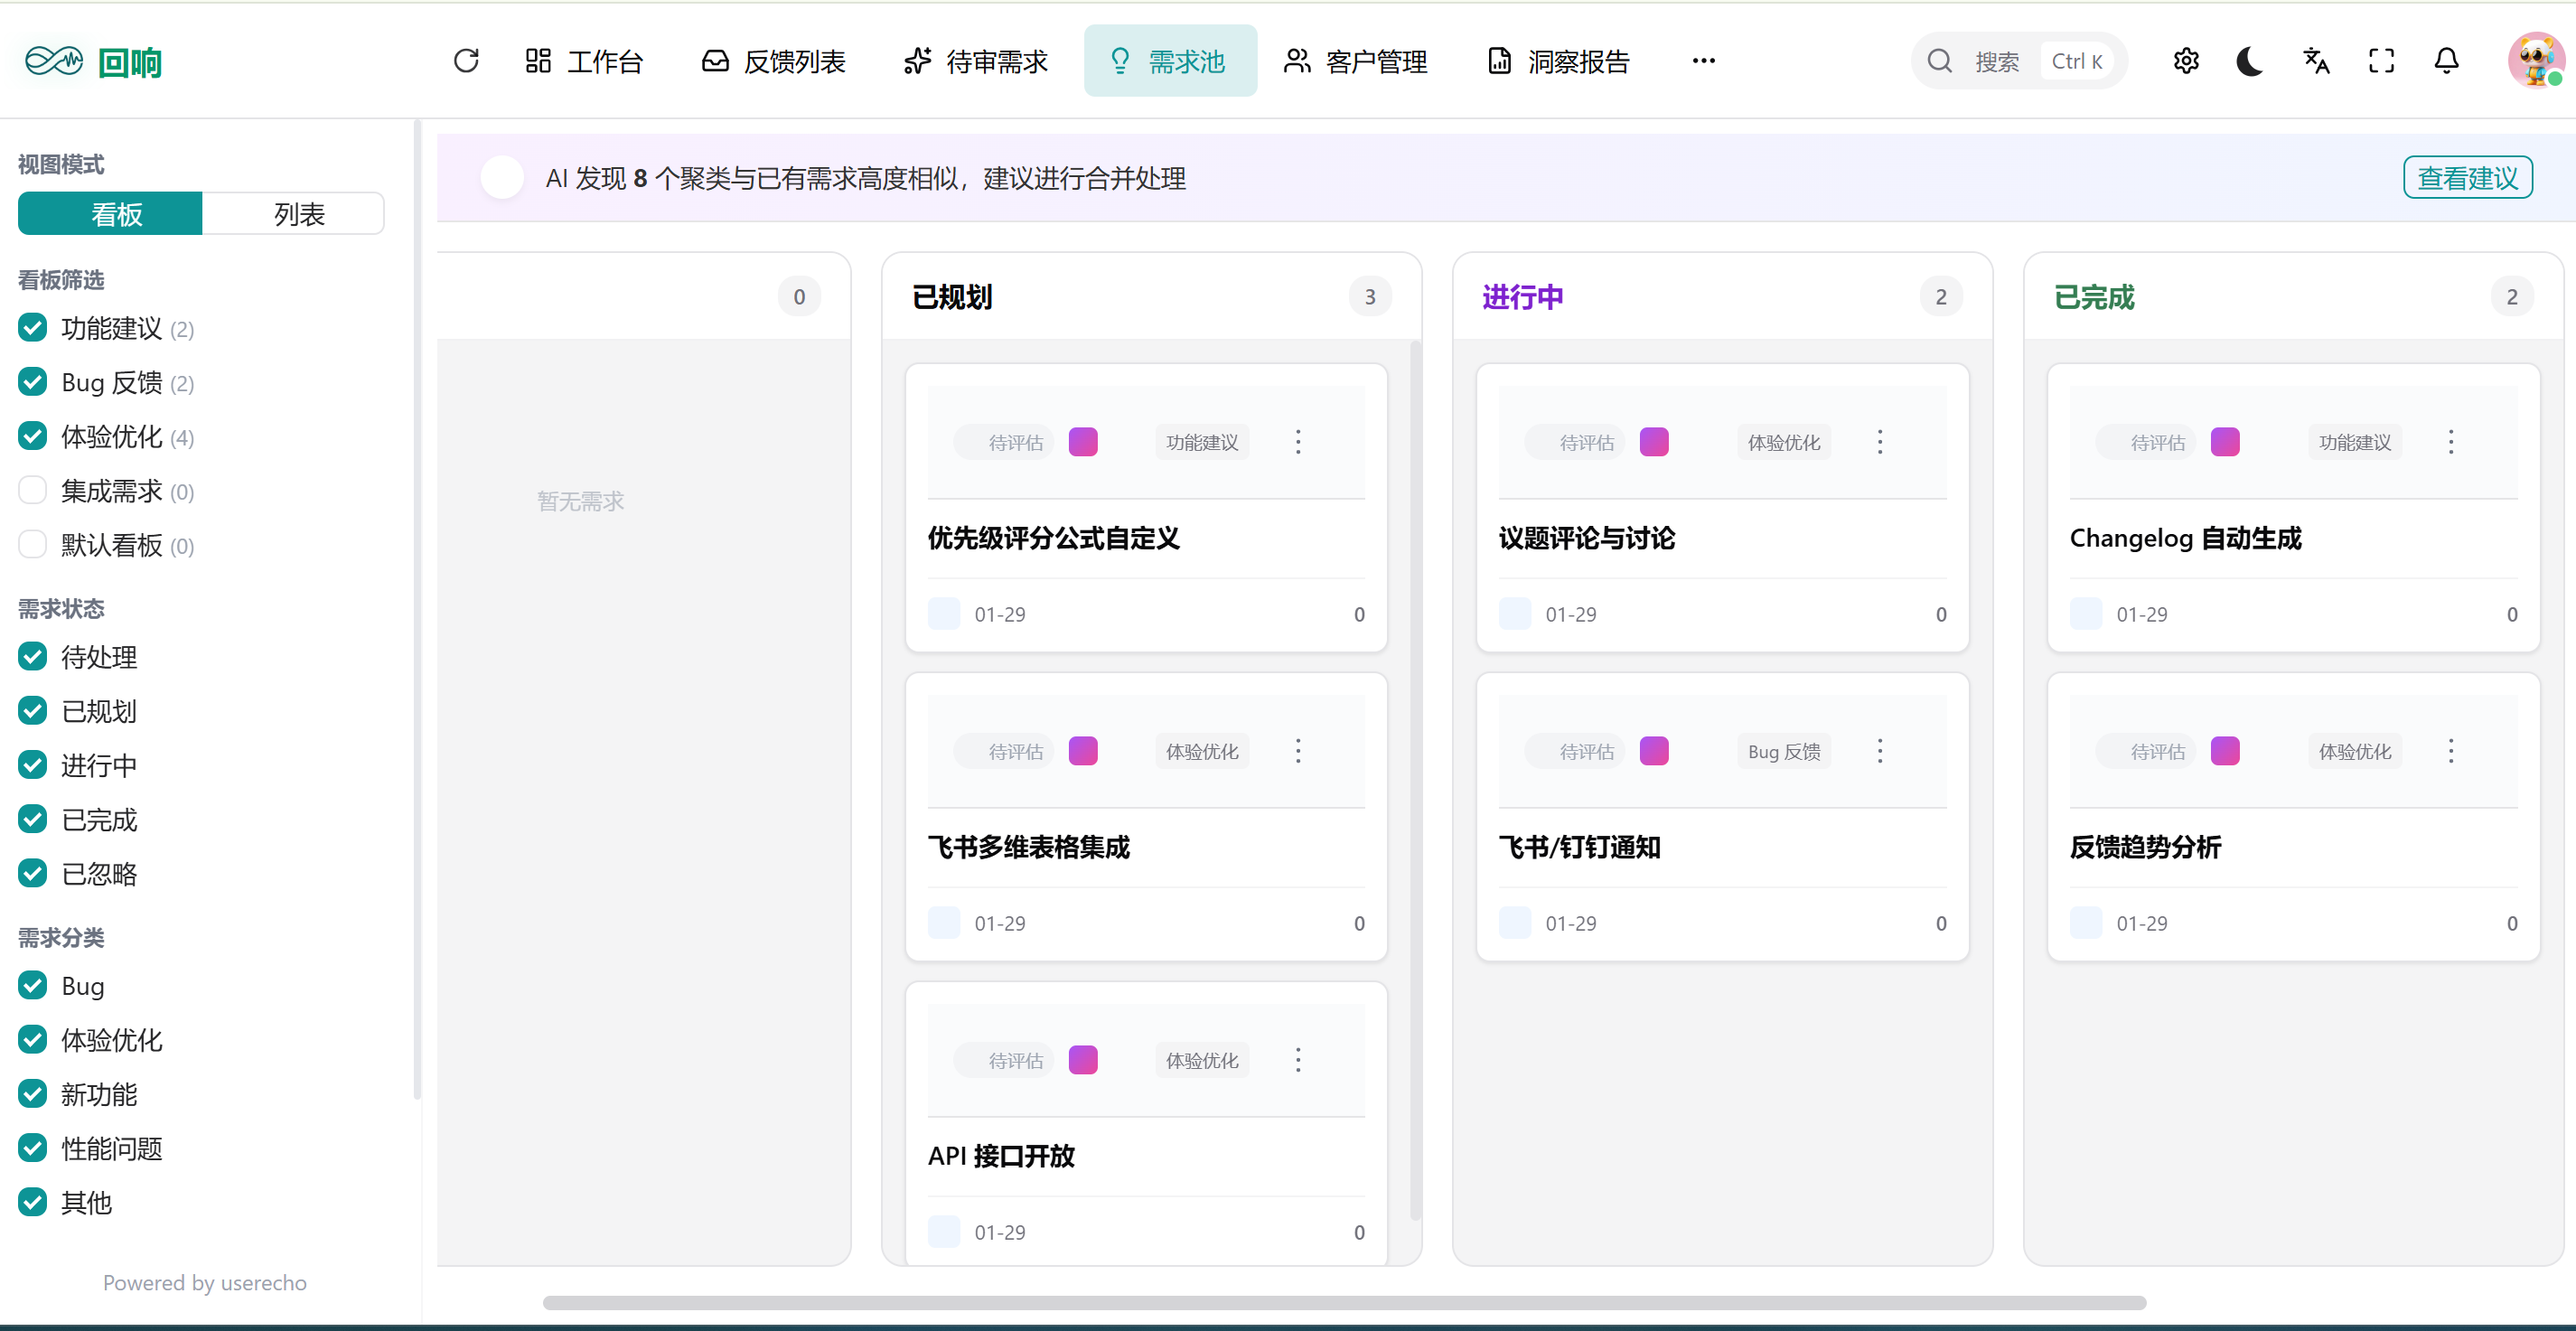The width and height of the screenshot is (2576, 1331).
Task: Uncheck the 功能建议 board filter
Action: [x=33, y=328]
